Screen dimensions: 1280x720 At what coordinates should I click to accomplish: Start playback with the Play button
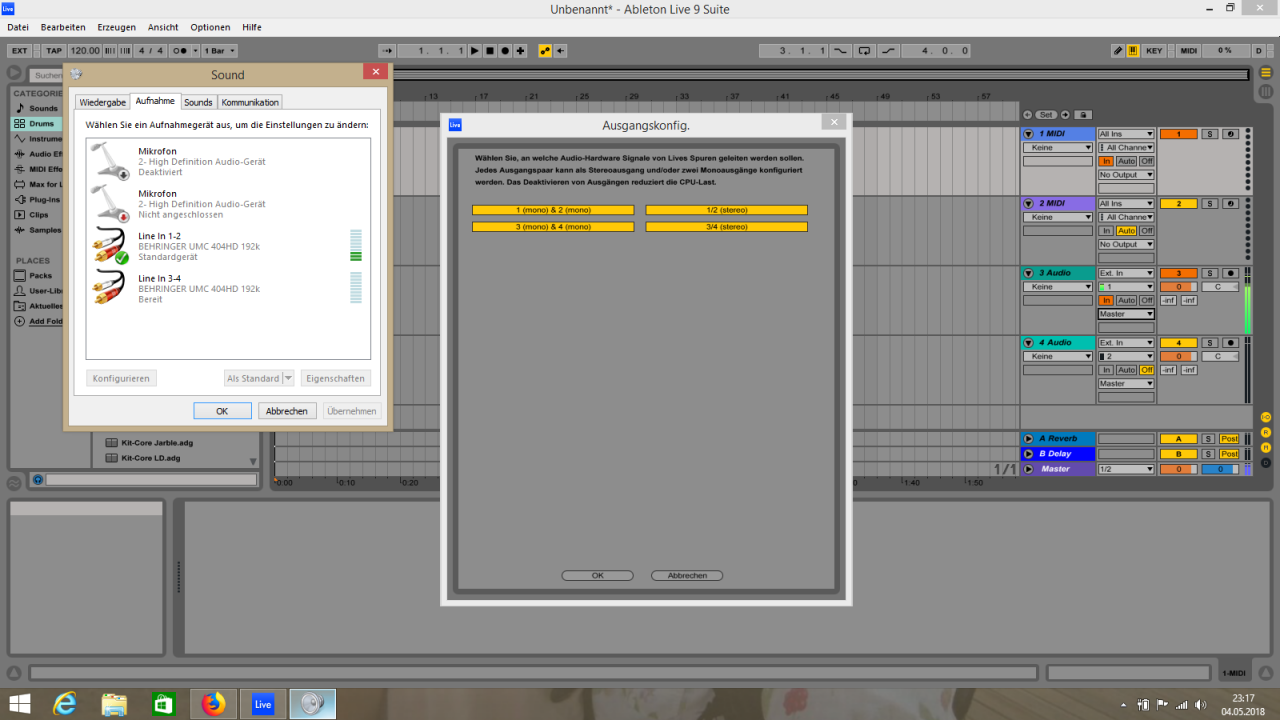pyautogui.click(x=475, y=50)
